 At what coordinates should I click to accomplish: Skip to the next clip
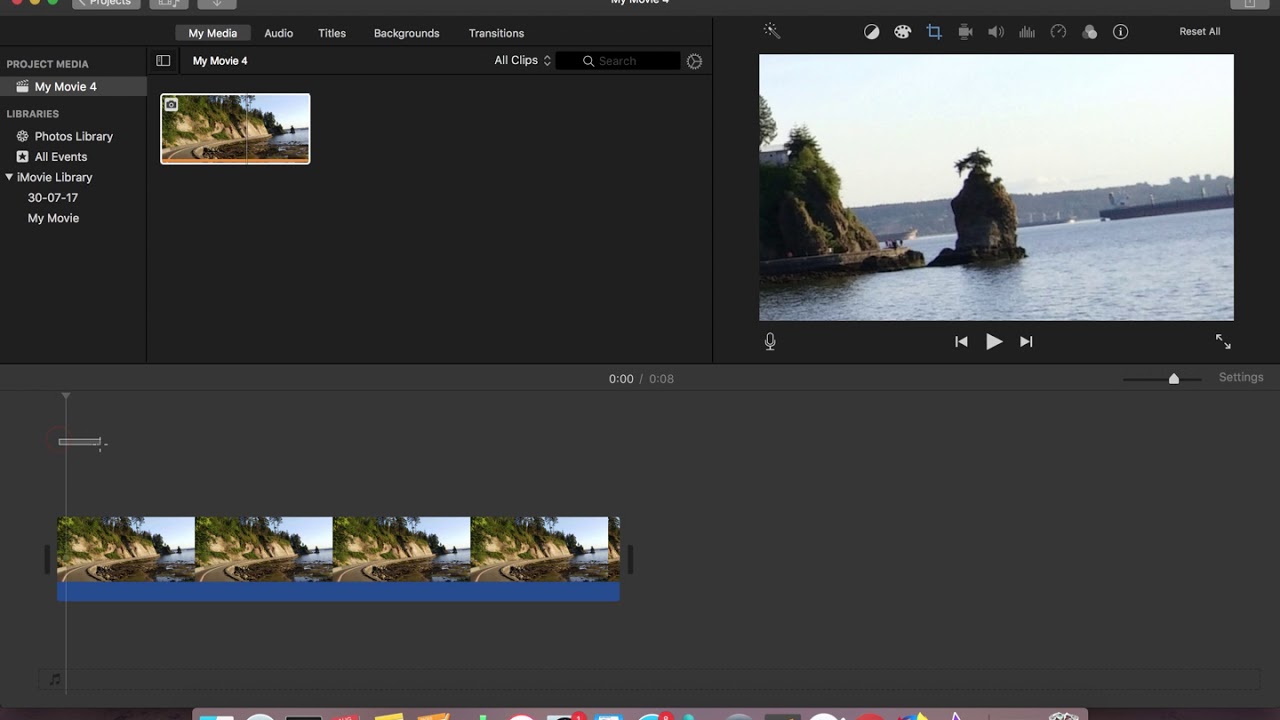click(1026, 342)
